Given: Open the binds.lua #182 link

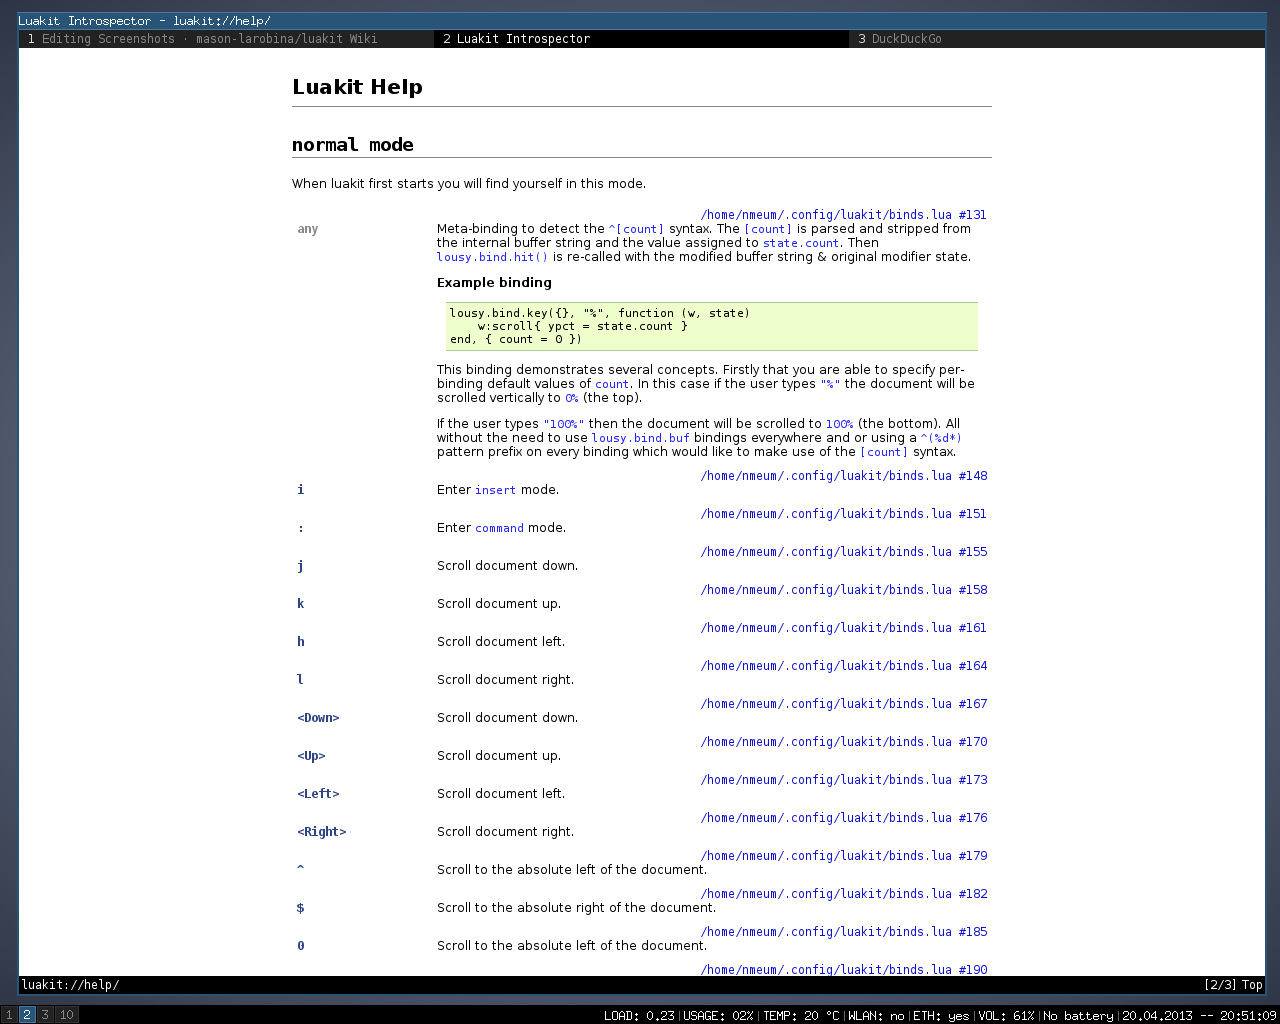Looking at the screenshot, I should click(843, 894).
